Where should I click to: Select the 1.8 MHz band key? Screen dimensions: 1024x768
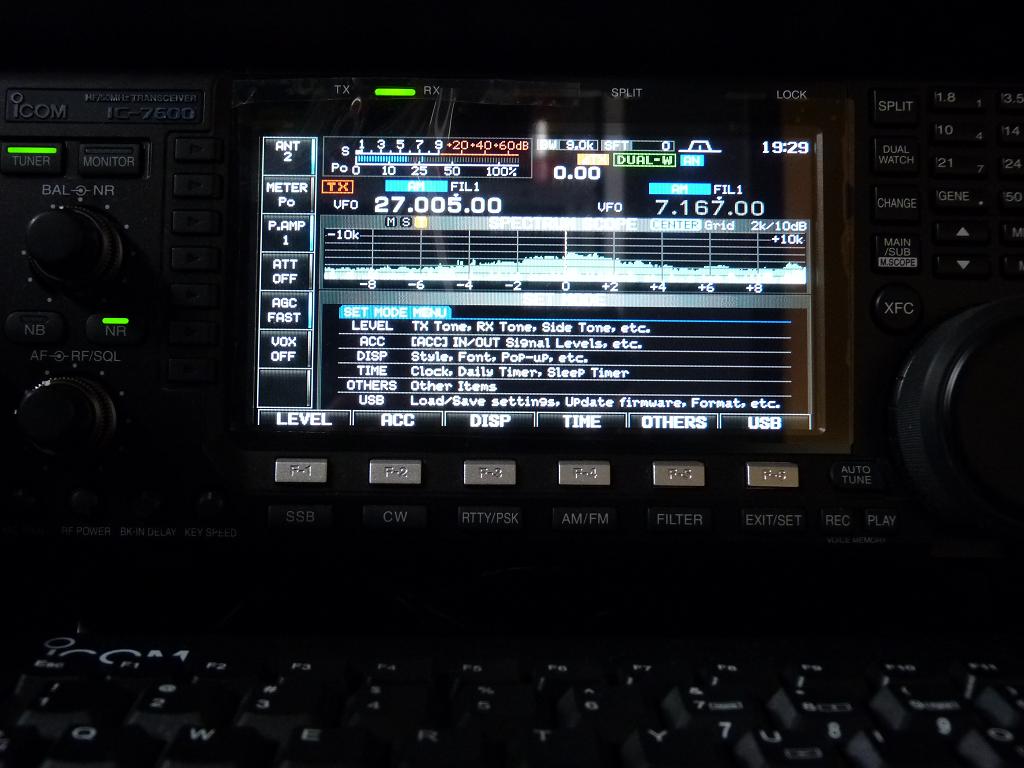[x=958, y=99]
